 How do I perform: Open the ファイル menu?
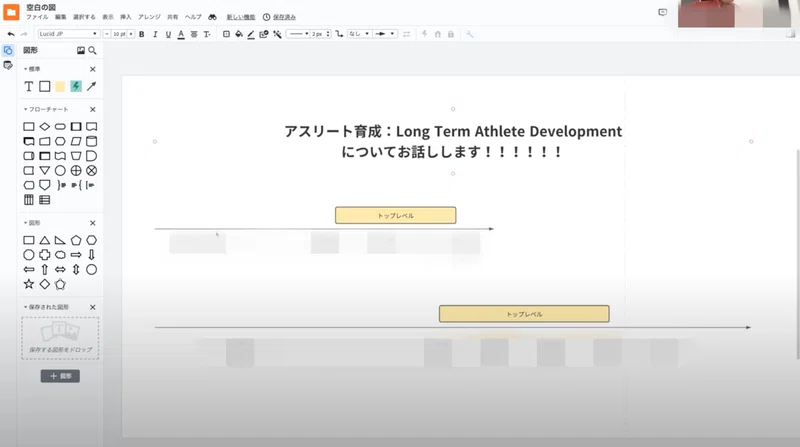pyautogui.click(x=37, y=17)
